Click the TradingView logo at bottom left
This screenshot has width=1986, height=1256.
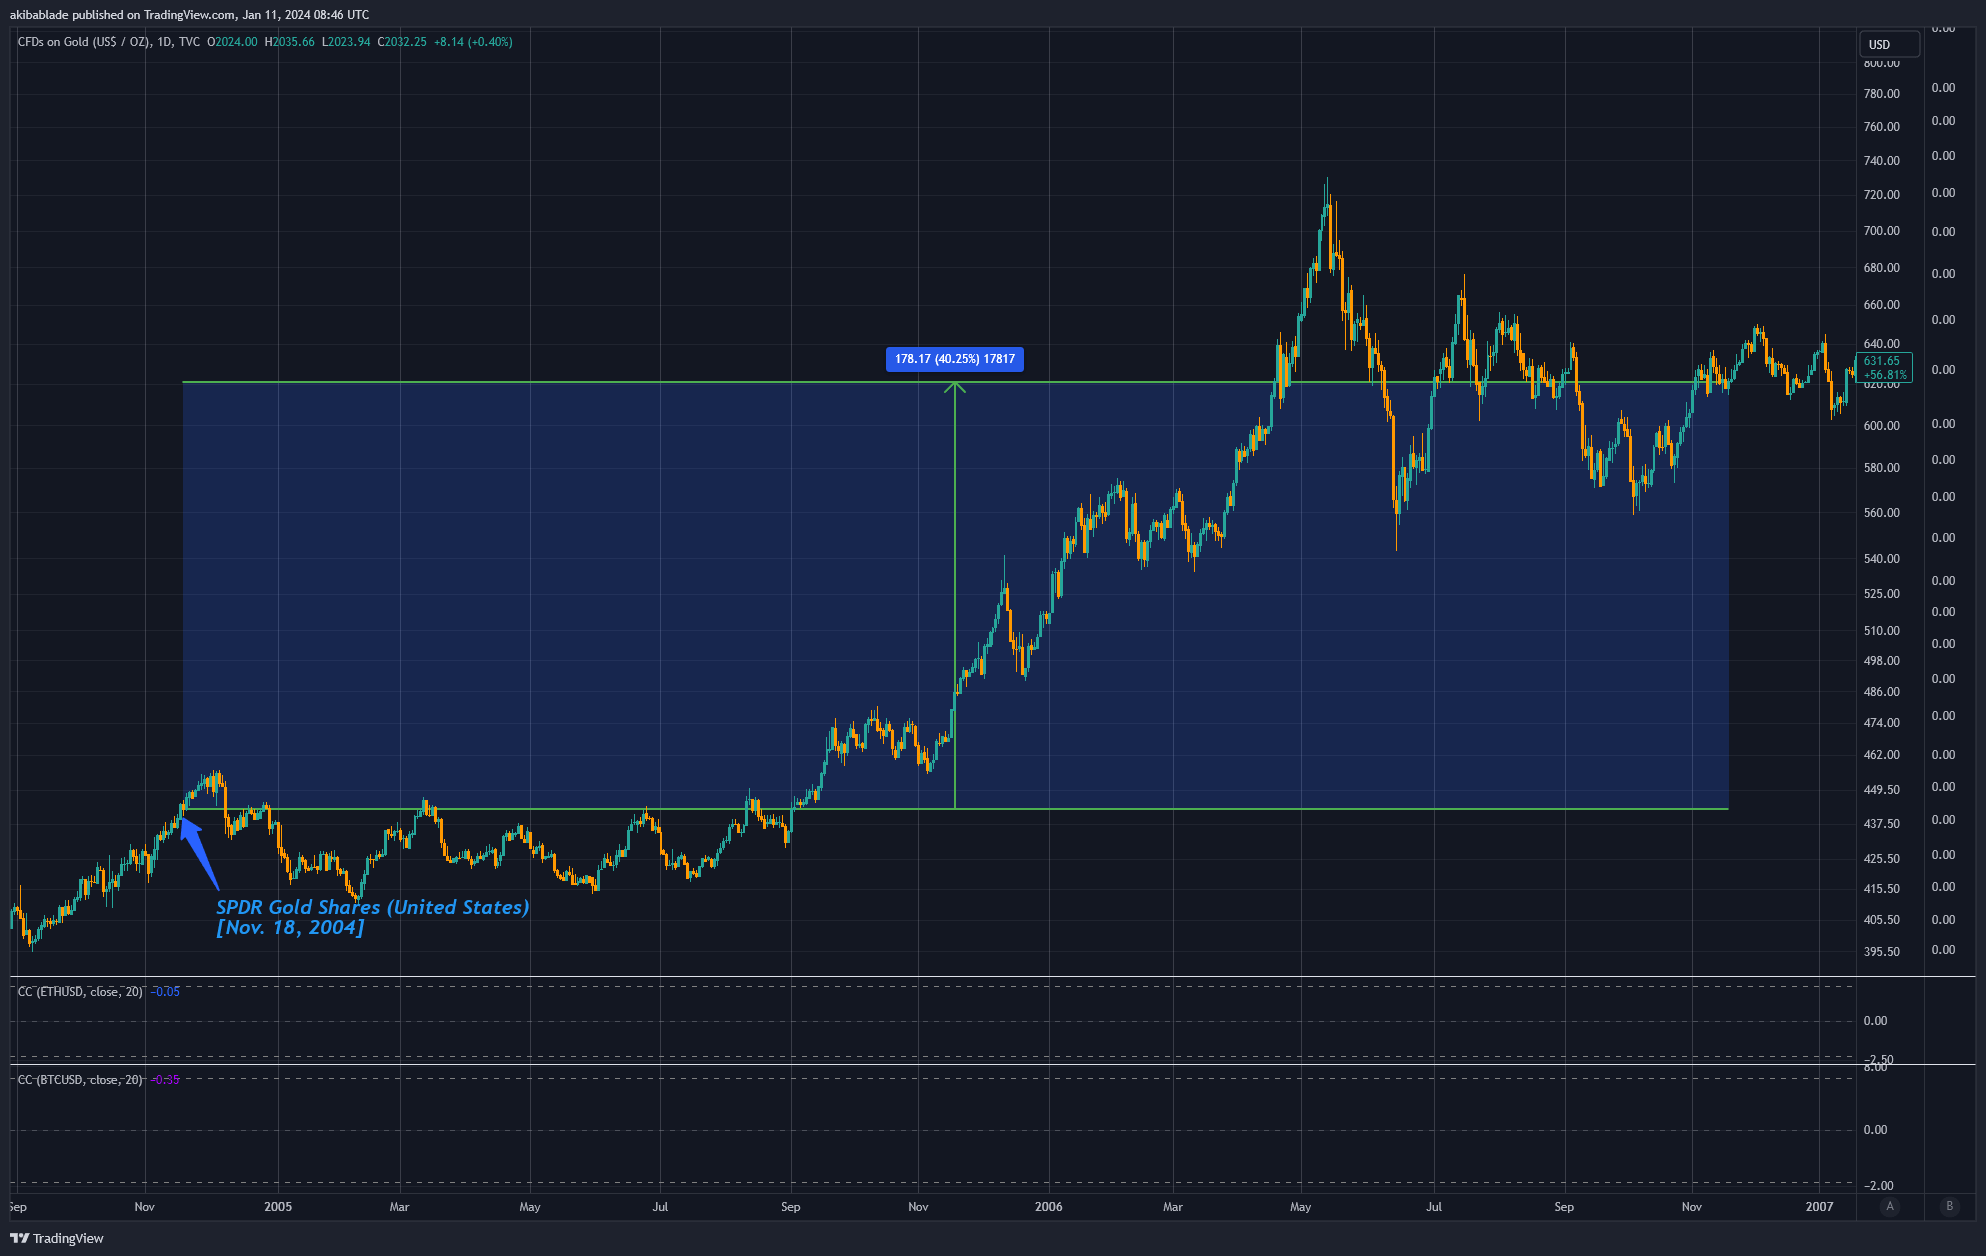[x=57, y=1238]
